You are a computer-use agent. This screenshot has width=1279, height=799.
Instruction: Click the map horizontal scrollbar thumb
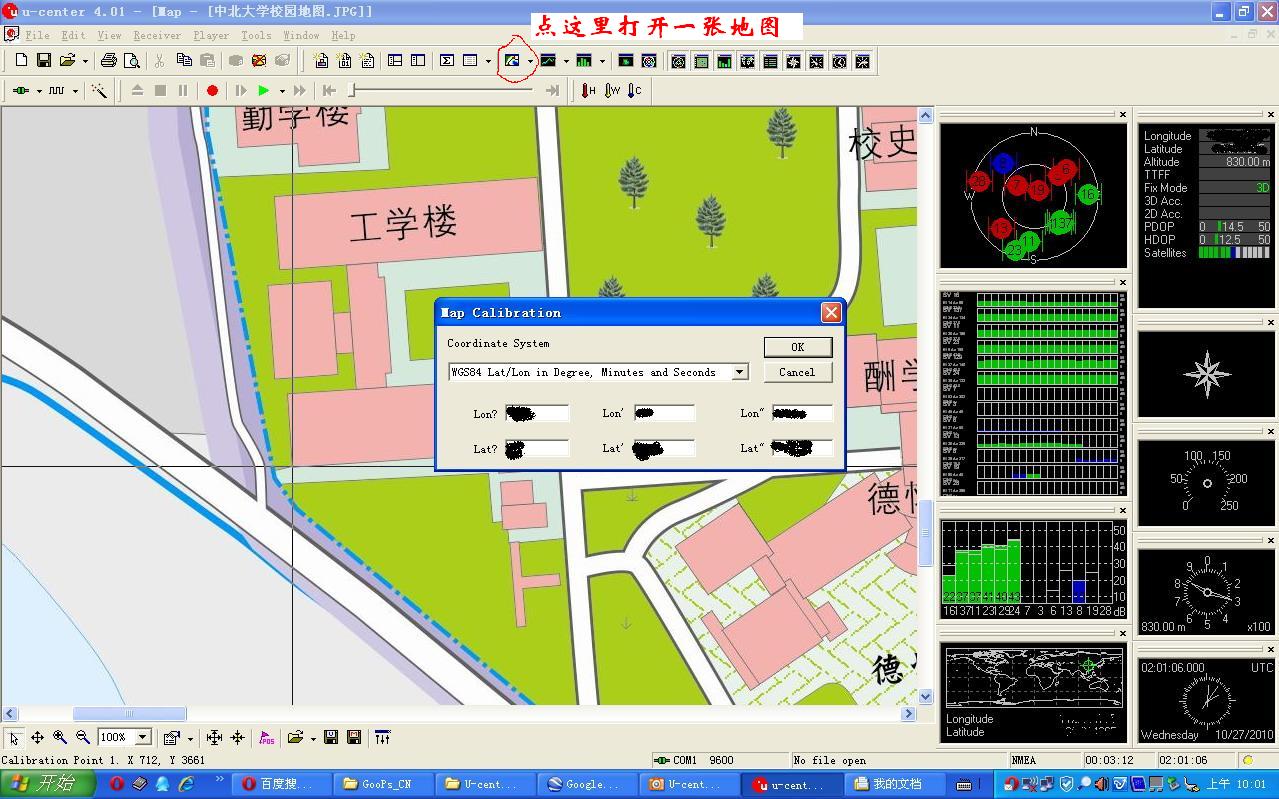click(x=129, y=714)
